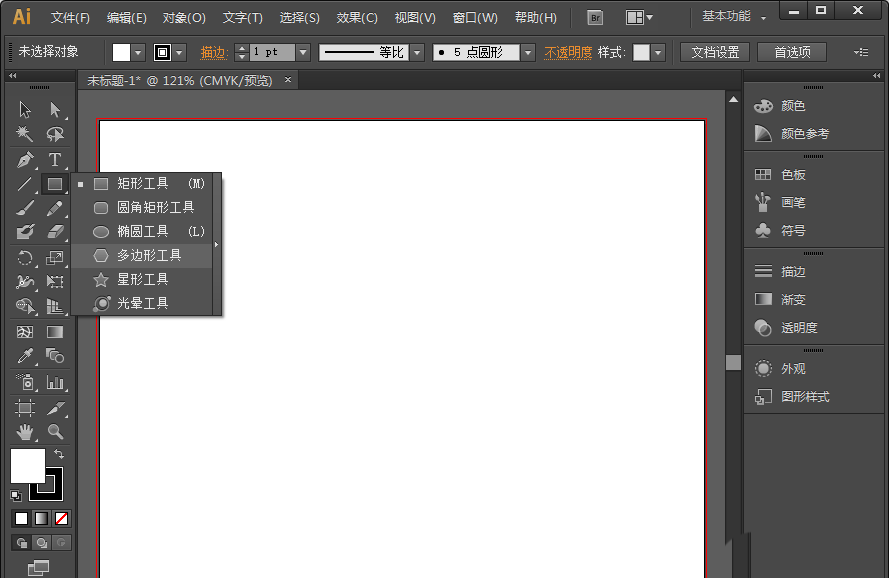Choose 光晕工具 from flyout
Image resolution: width=889 pixels, height=578 pixels.
142,303
